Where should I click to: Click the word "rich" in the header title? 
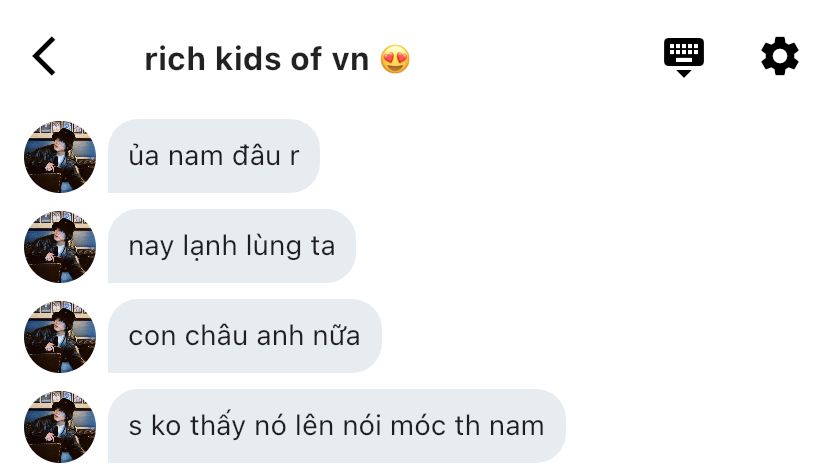click(x=175, y=59)
